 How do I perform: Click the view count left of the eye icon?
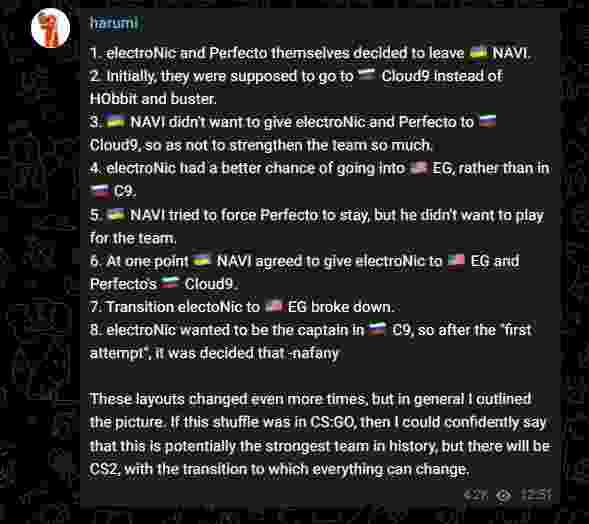[x=476, y=496]
